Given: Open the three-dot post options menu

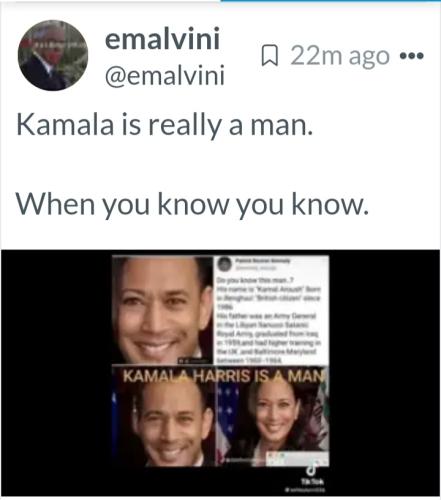Looking at the screenshot, I should (412, 55).
